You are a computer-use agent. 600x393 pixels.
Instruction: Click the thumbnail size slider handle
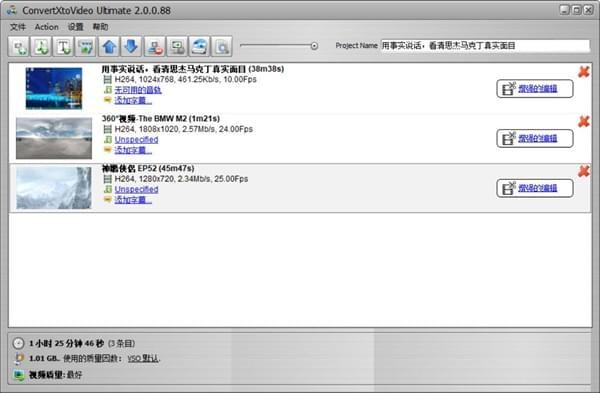click(x=314, y=46)
